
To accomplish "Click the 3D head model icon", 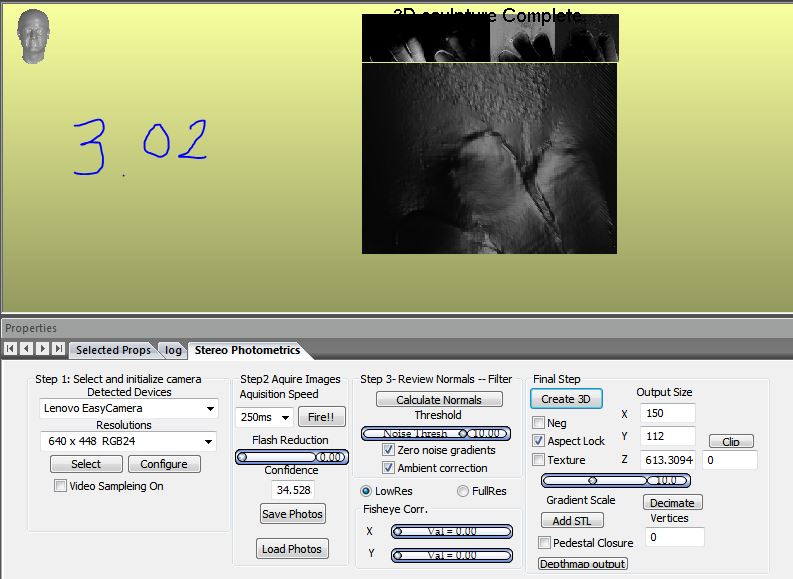I will pyautogui.click(x=34, y=37).
